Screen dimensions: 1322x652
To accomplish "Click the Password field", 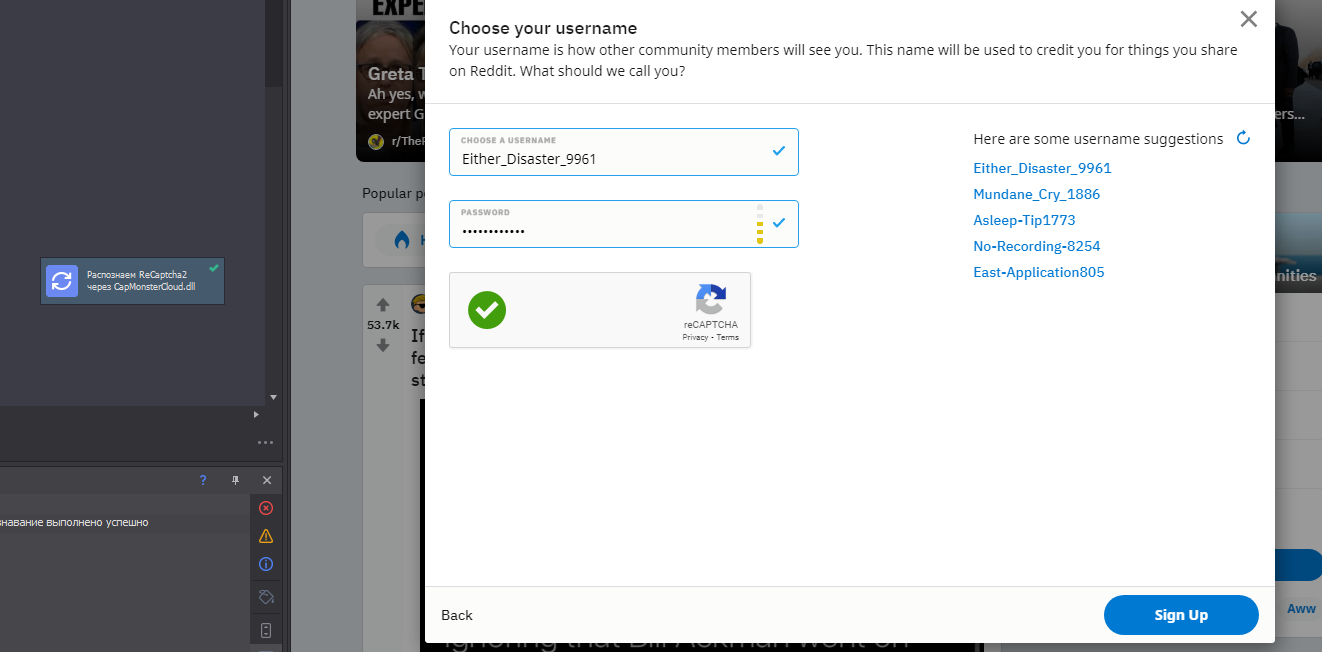I will pos(624,224).
